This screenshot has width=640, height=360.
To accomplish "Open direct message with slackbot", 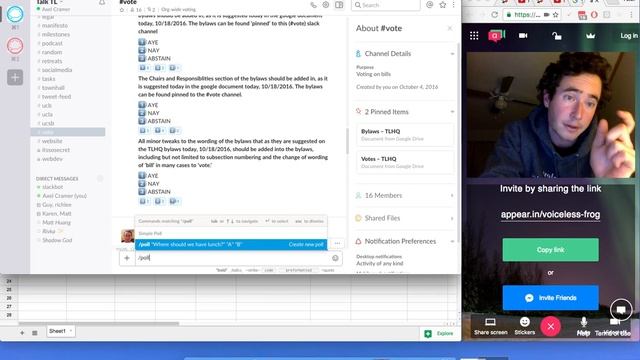I will 53,187.
